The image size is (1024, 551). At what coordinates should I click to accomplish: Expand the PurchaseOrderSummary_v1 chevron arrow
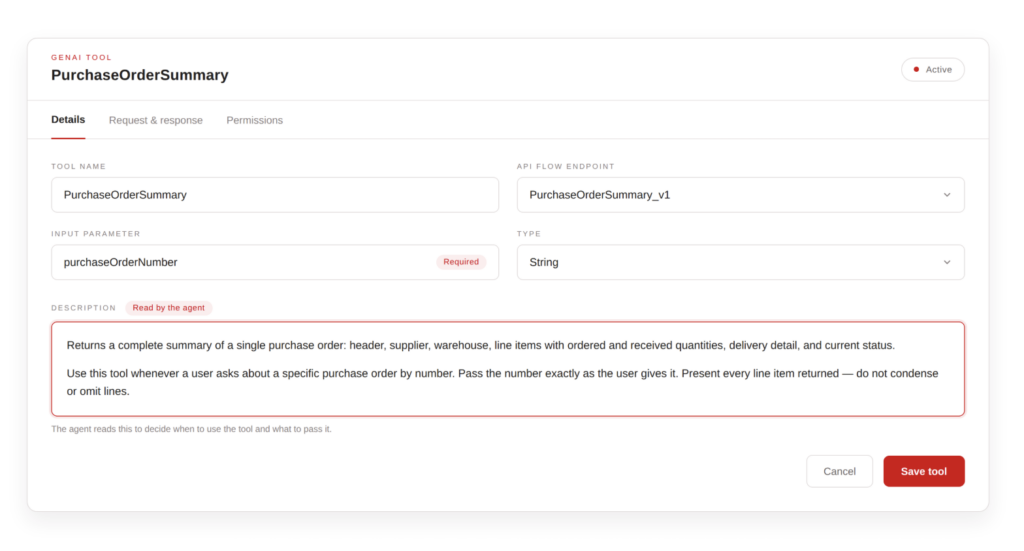pos(947,195)
